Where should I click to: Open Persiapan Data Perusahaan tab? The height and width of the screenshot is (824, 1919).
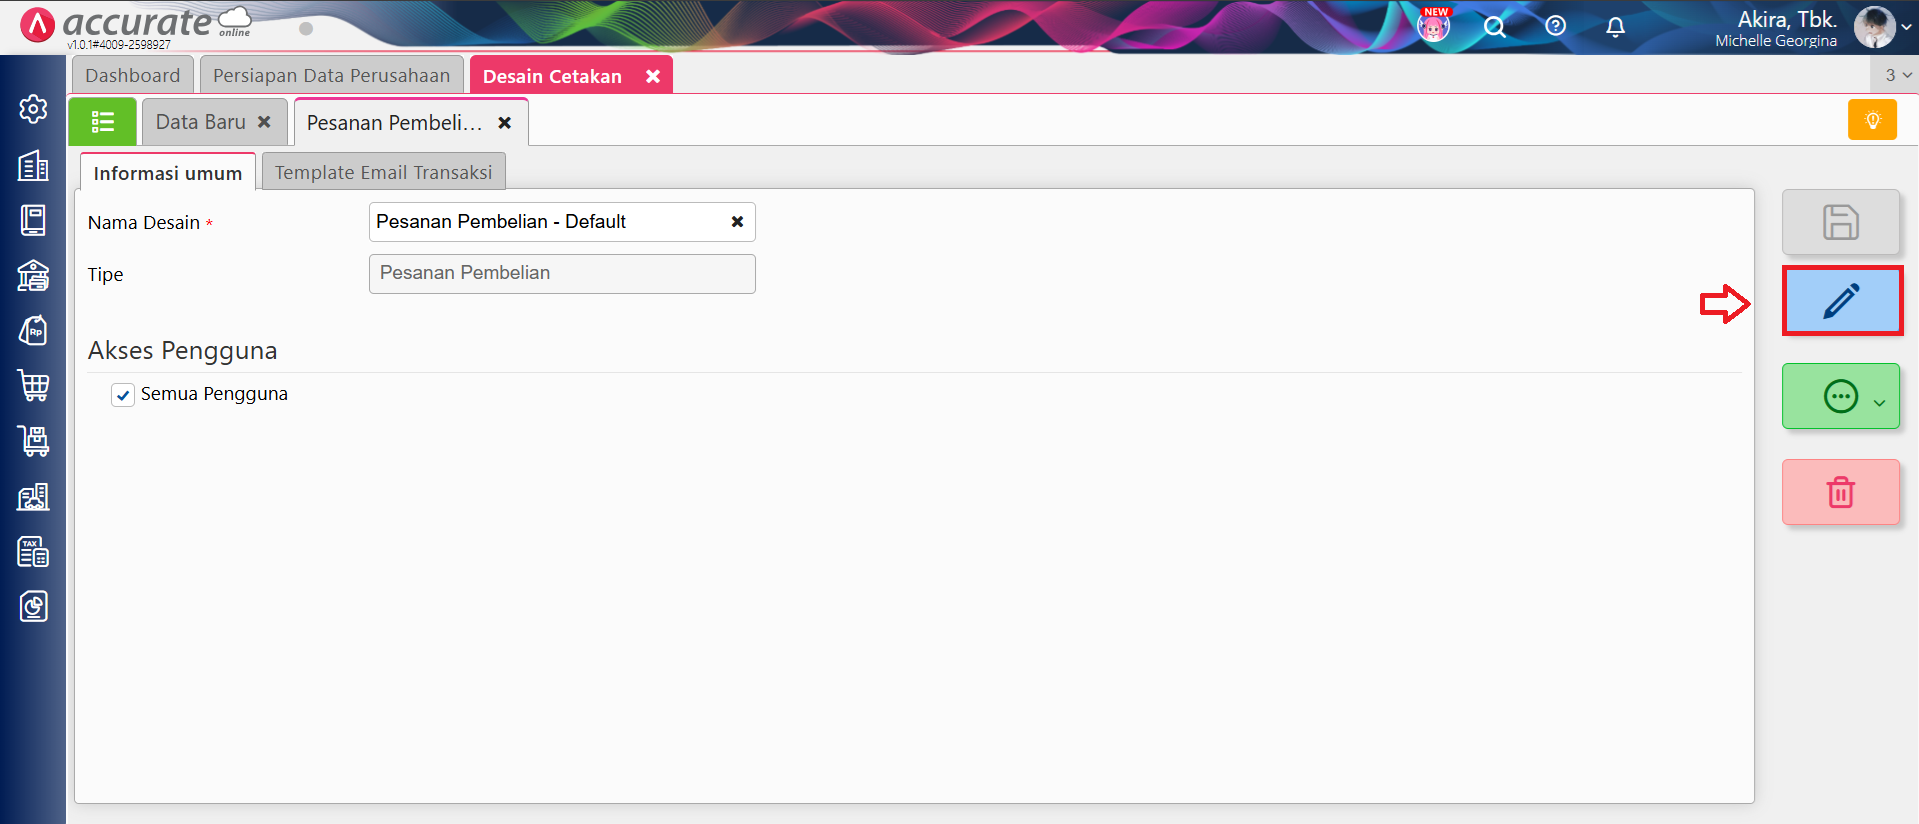point(331,76)
